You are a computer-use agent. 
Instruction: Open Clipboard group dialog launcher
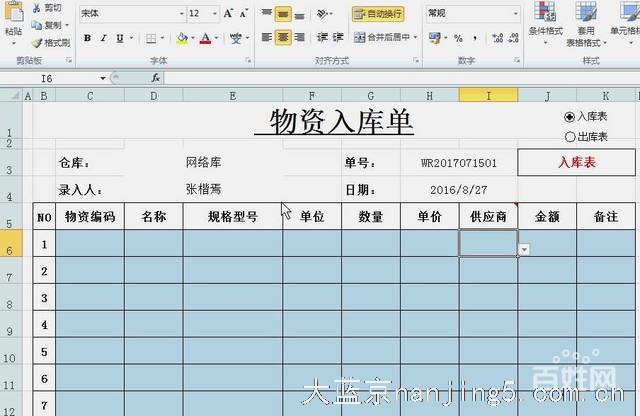(69, 60)
